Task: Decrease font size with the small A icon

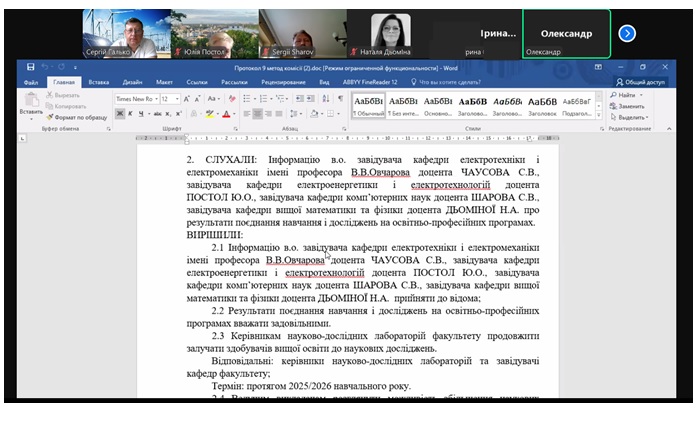Action: point(197,99)
